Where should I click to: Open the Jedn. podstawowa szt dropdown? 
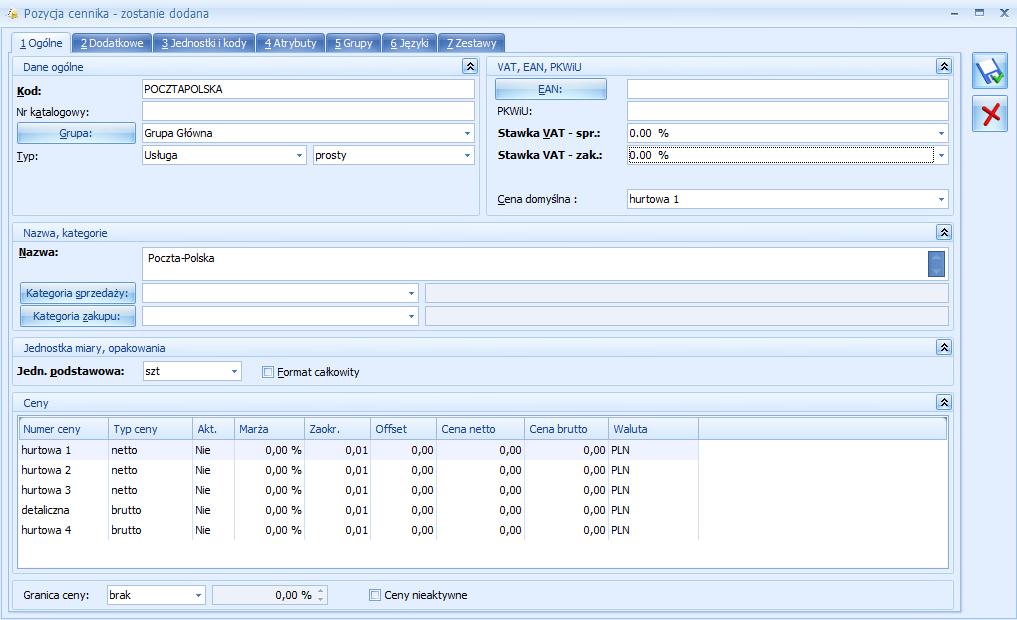click(x=234, y=371)
